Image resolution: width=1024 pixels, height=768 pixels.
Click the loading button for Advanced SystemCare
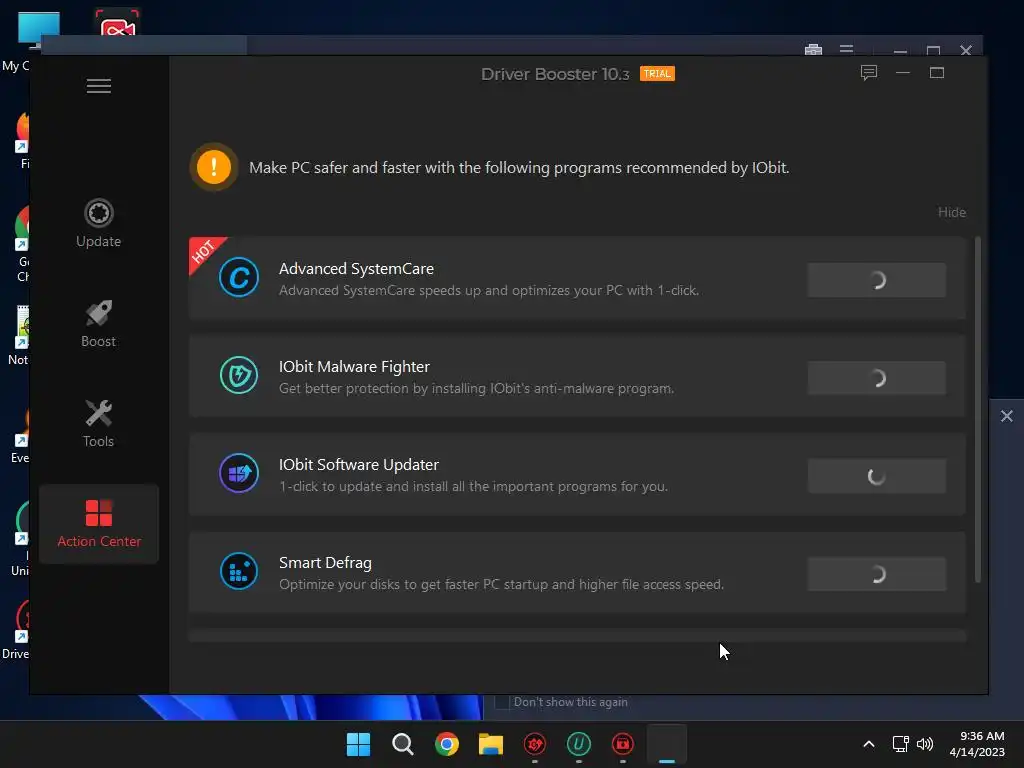tap(876, 280)
